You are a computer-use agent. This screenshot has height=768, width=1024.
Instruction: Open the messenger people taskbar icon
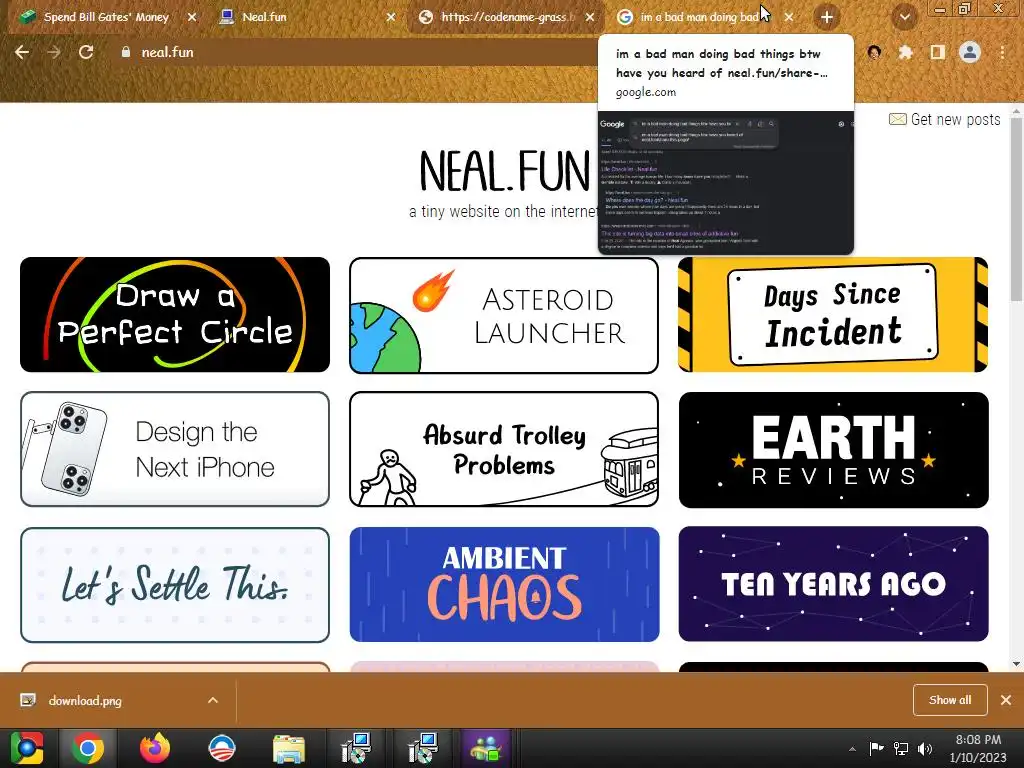486,748
